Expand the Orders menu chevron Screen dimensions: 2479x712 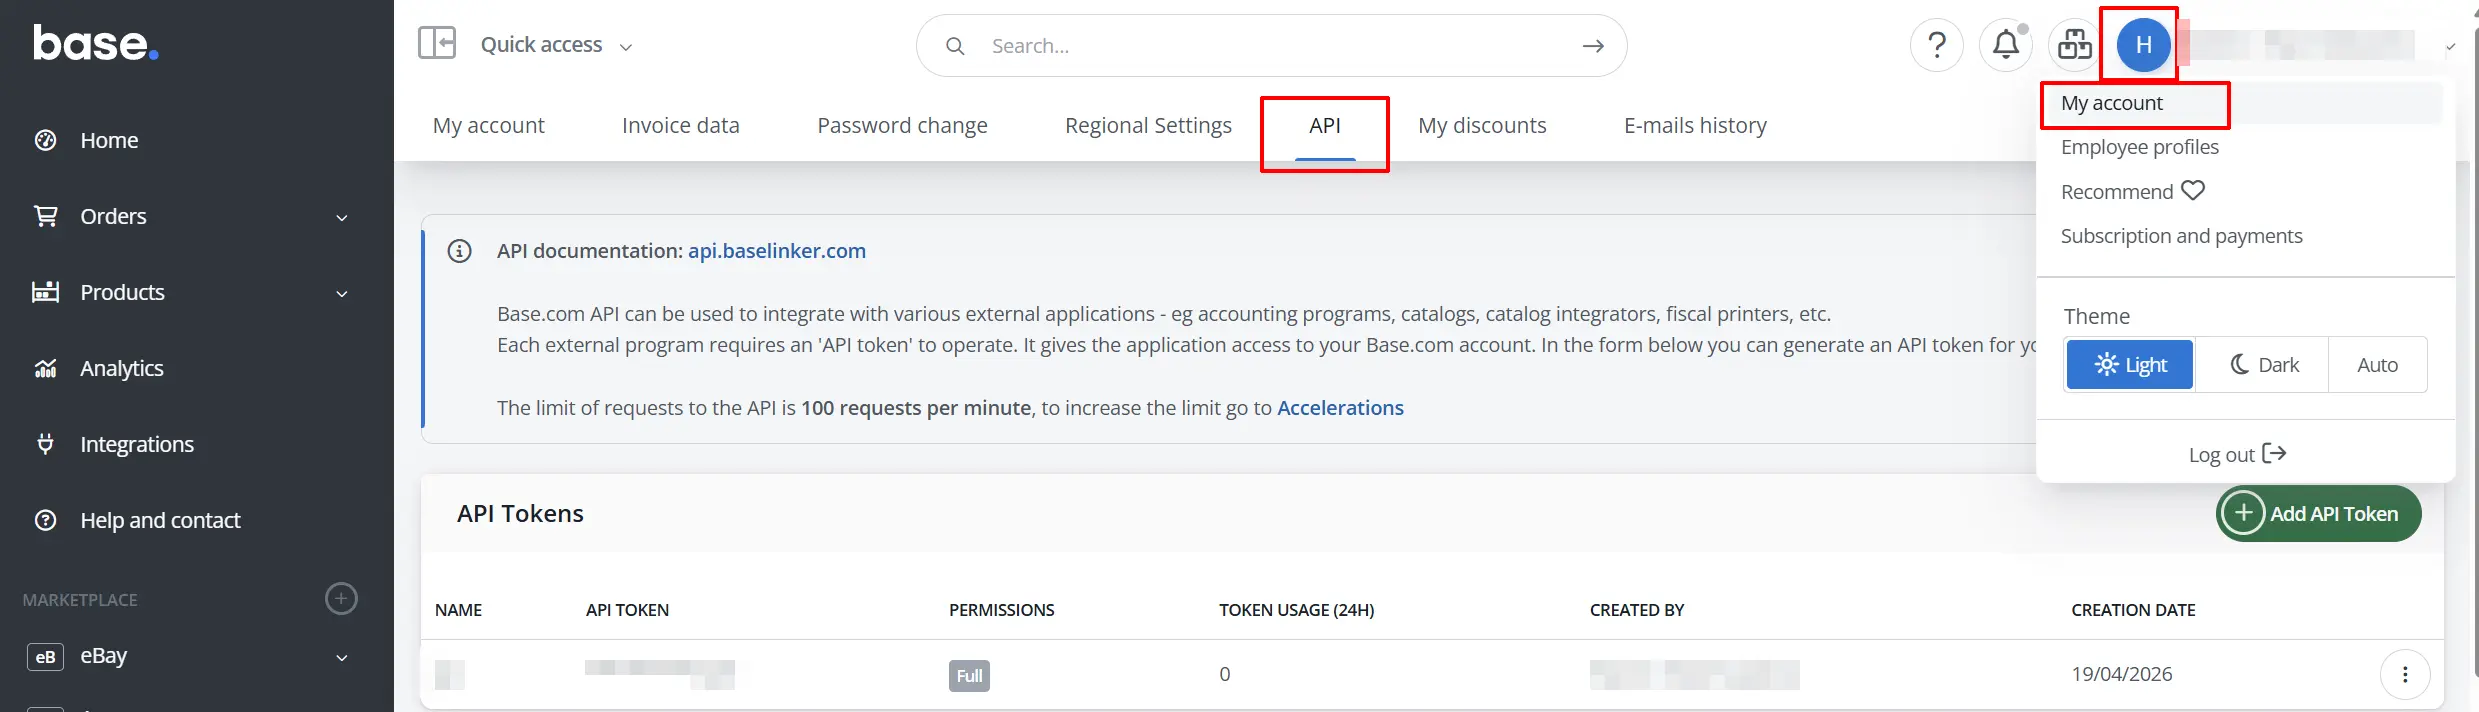(342, 217)
